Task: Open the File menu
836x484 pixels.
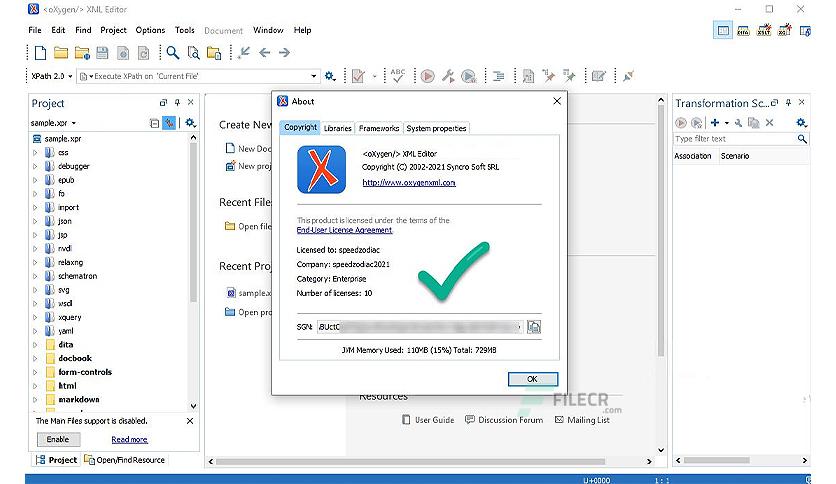Action: [35, 30]
